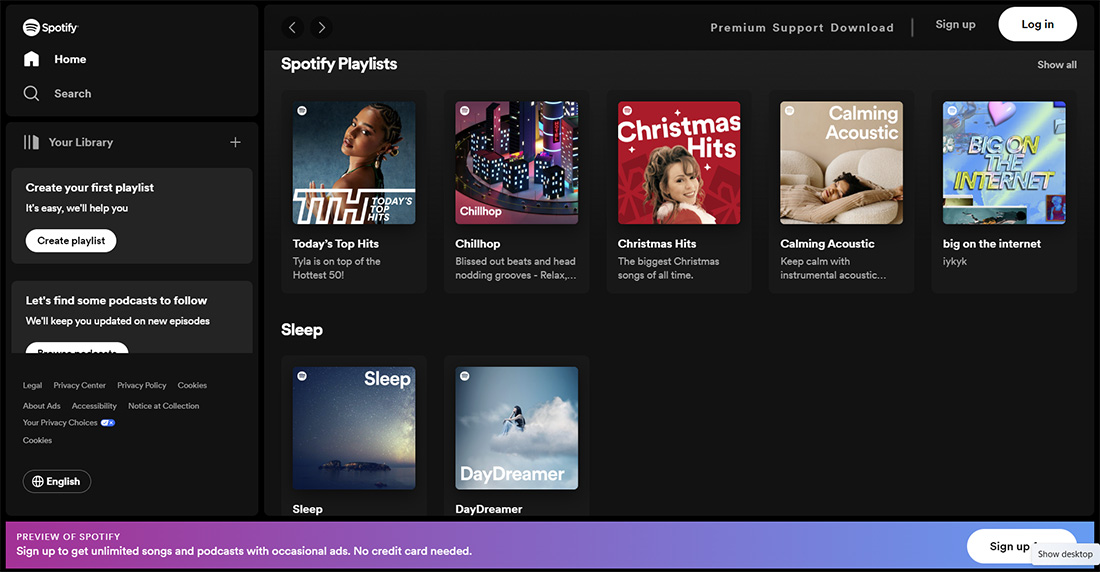Open the DayDreamer playlist cover
1100x572 pixels.
click(x=516, y=428)
